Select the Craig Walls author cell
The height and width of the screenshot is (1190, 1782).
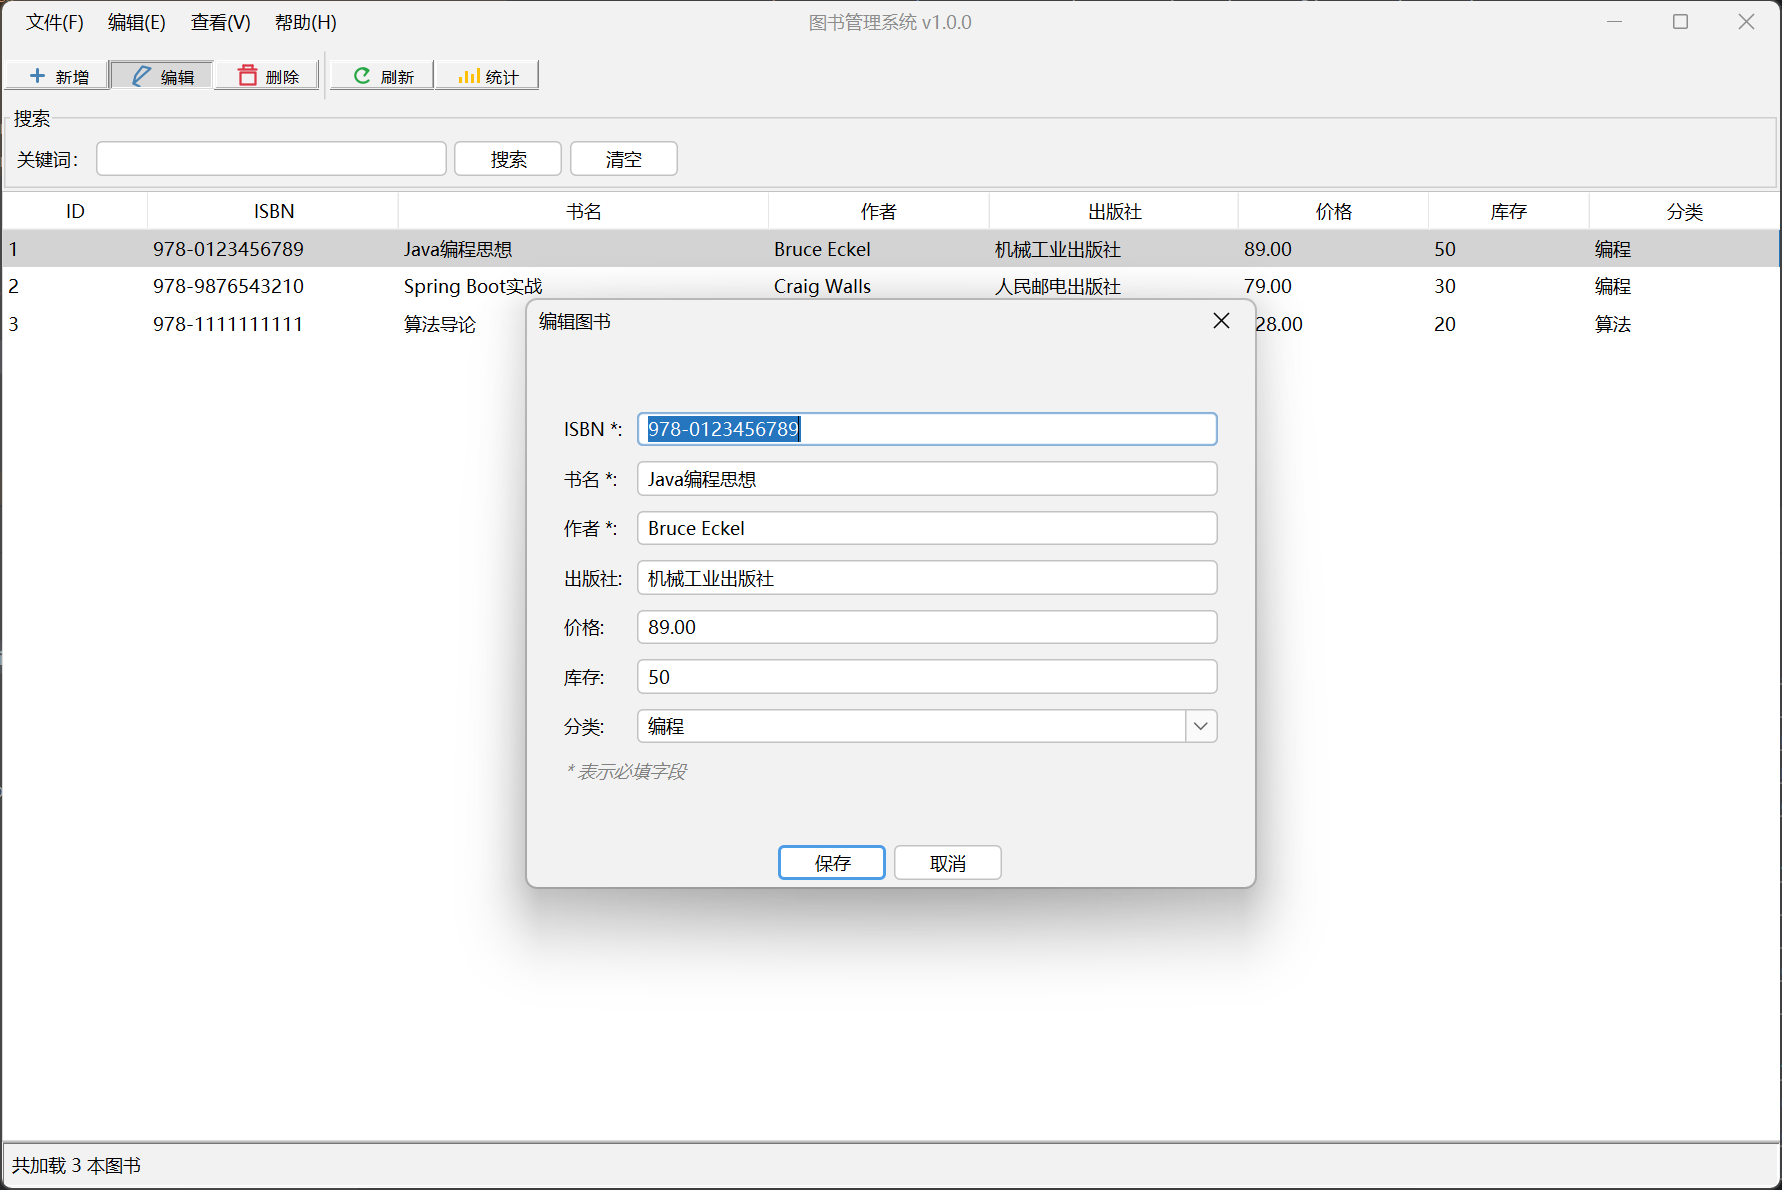(x=822, y=286)
